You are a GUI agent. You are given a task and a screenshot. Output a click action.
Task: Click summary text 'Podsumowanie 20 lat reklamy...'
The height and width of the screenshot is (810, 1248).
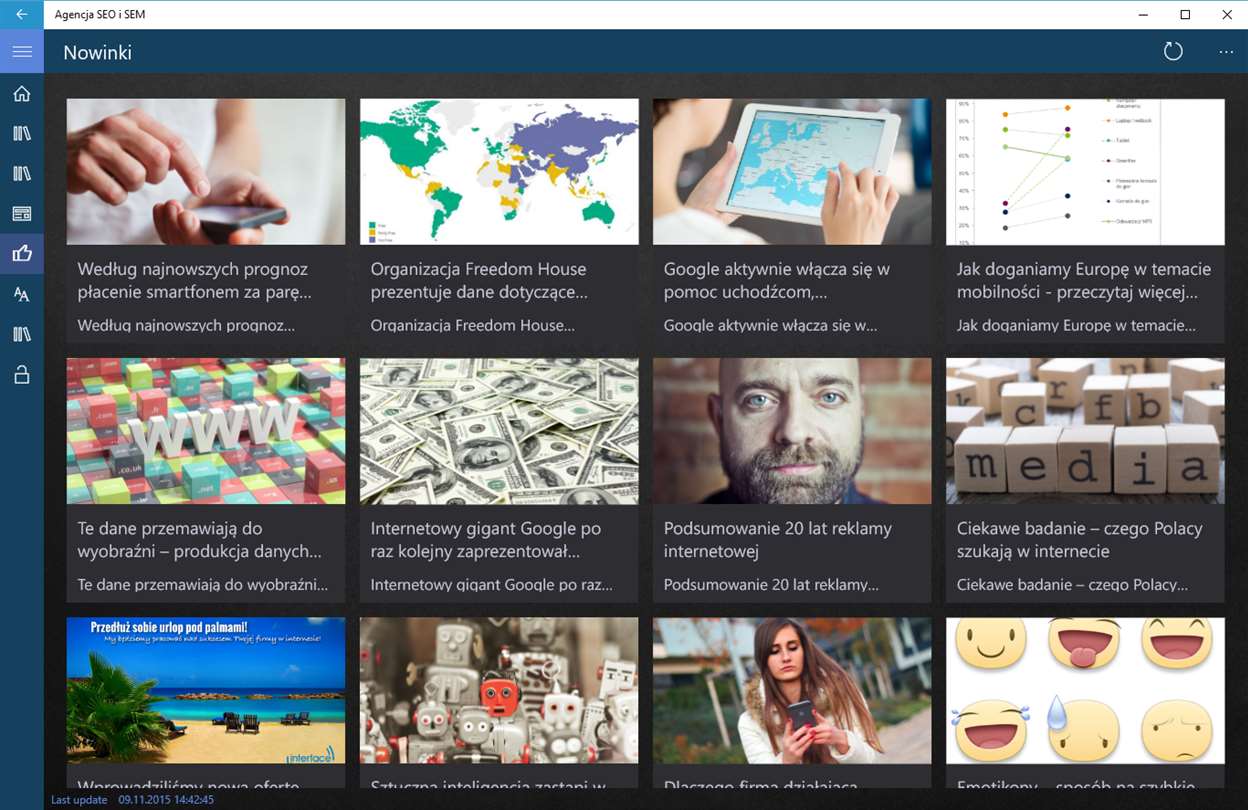(771, 584)
